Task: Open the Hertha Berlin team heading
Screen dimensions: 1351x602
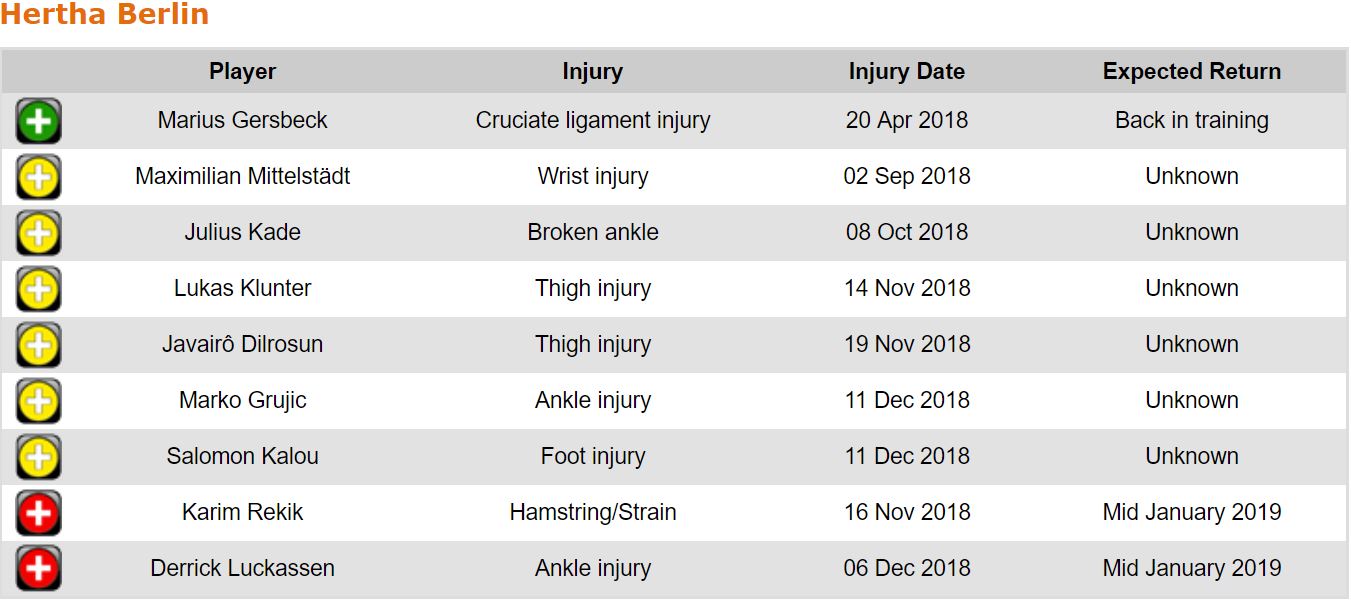Action: pyautogui.click(x=105, y=15)
